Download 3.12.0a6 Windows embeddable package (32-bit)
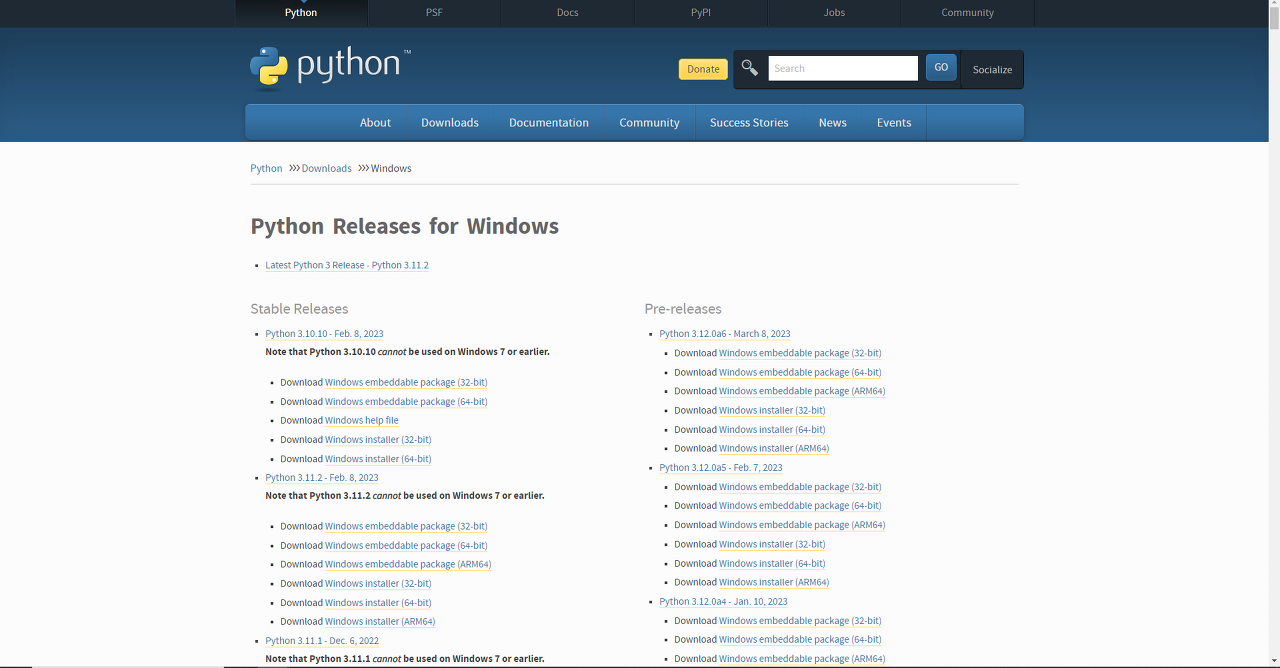Screen dimensions: 1280x668 tap(800, 353)
